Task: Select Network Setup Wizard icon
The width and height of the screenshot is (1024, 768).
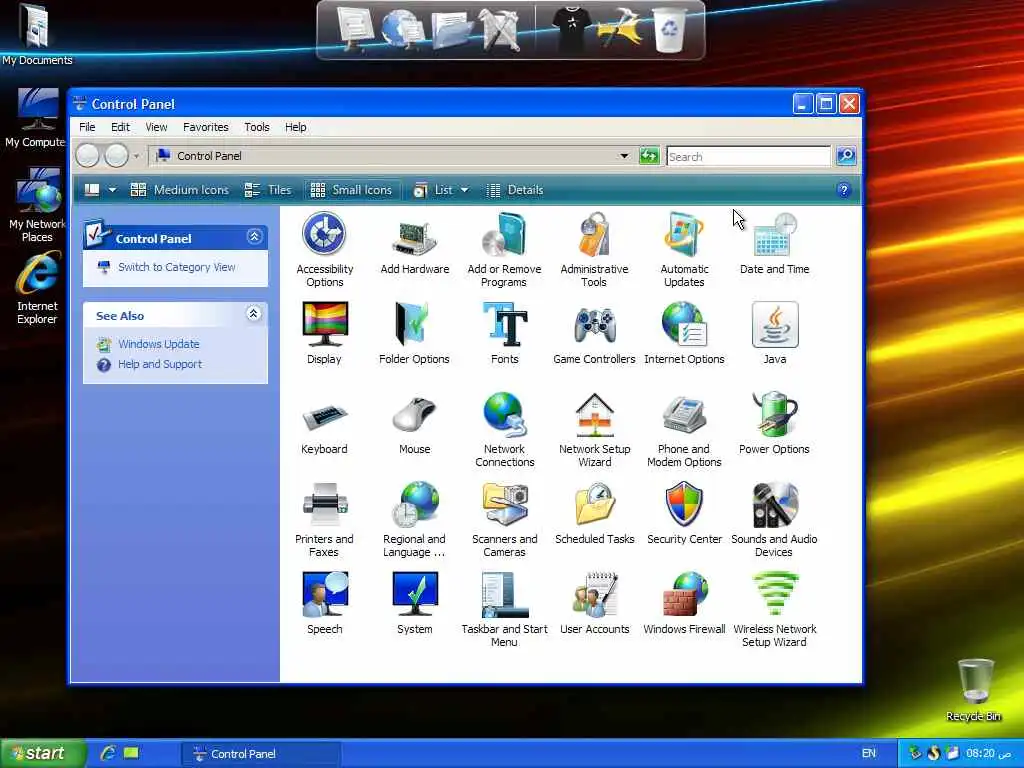Action: pos(594,429)
